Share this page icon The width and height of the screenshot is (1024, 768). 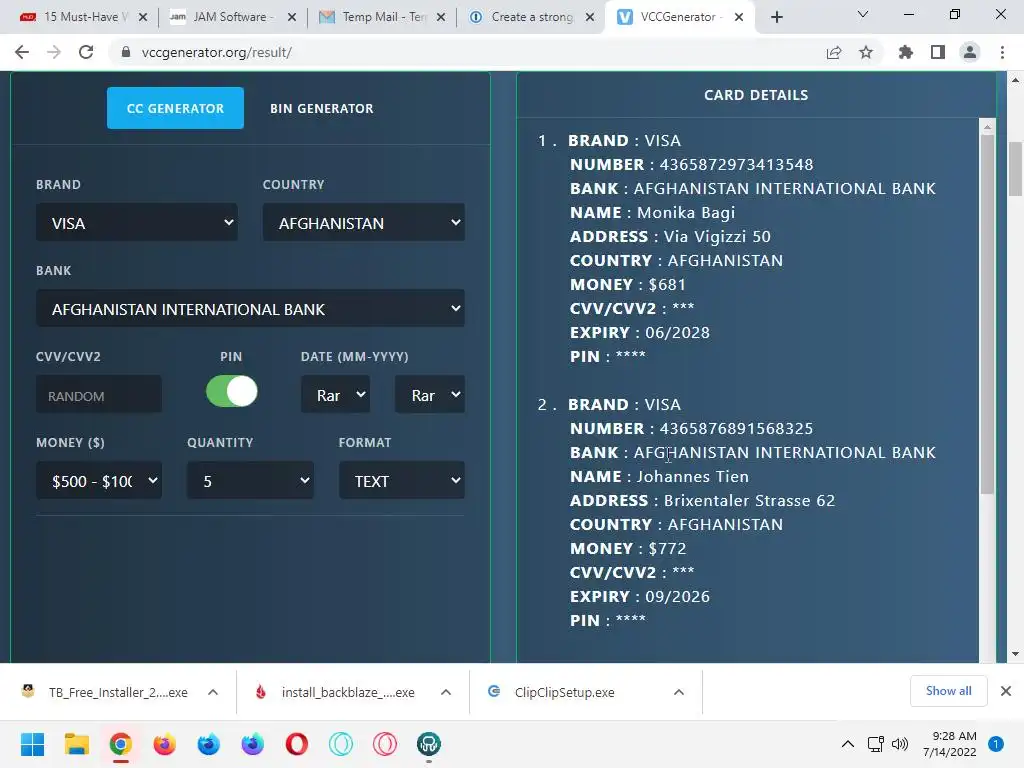click(834, 52)
